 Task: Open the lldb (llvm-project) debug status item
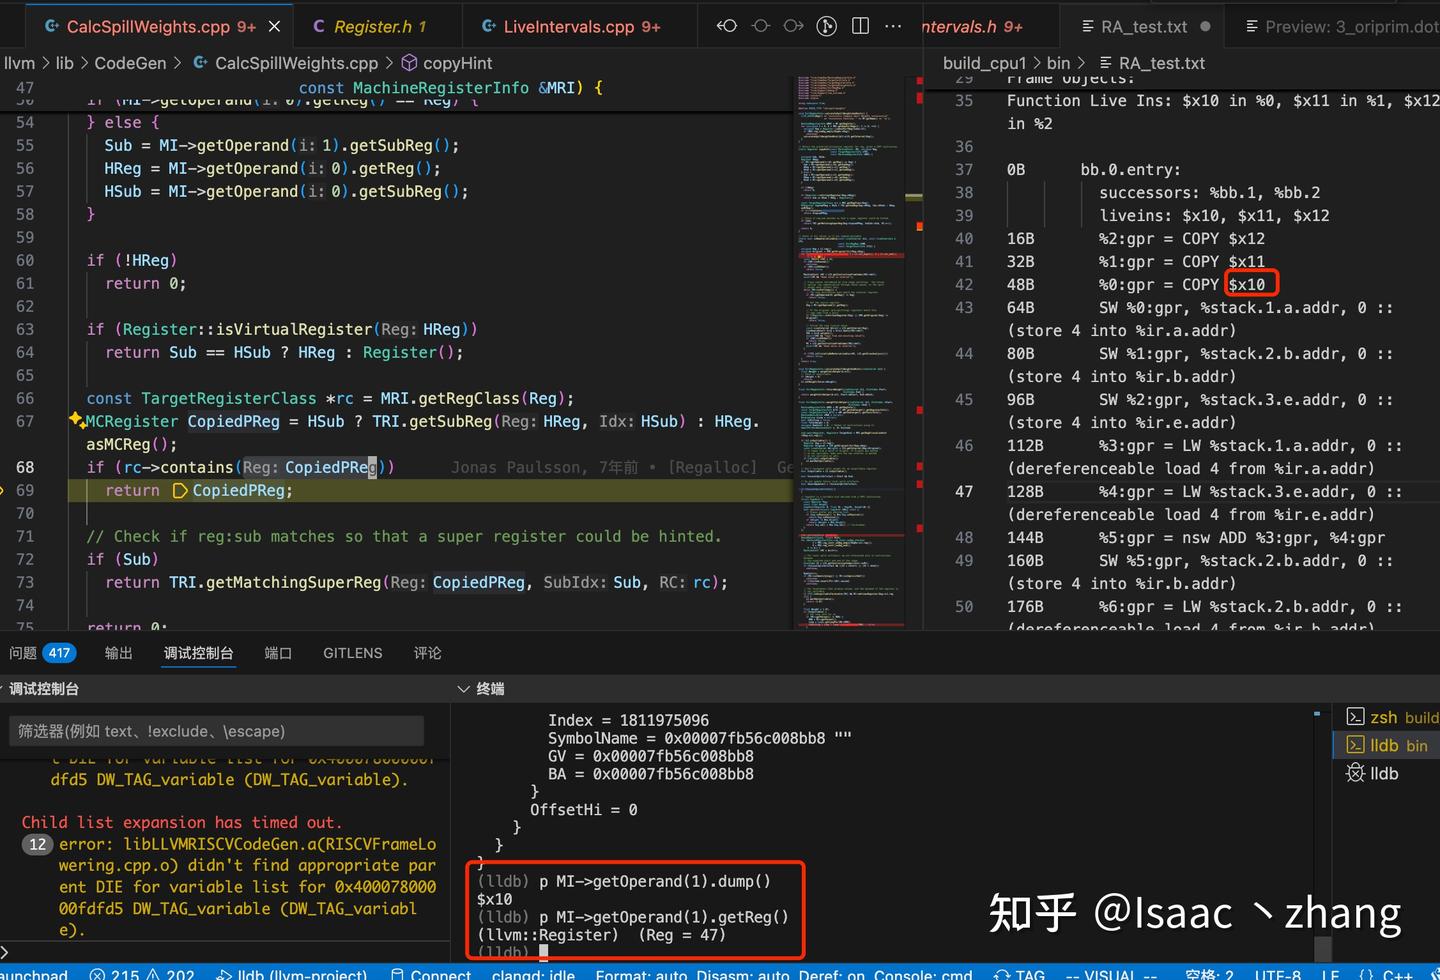291,973
